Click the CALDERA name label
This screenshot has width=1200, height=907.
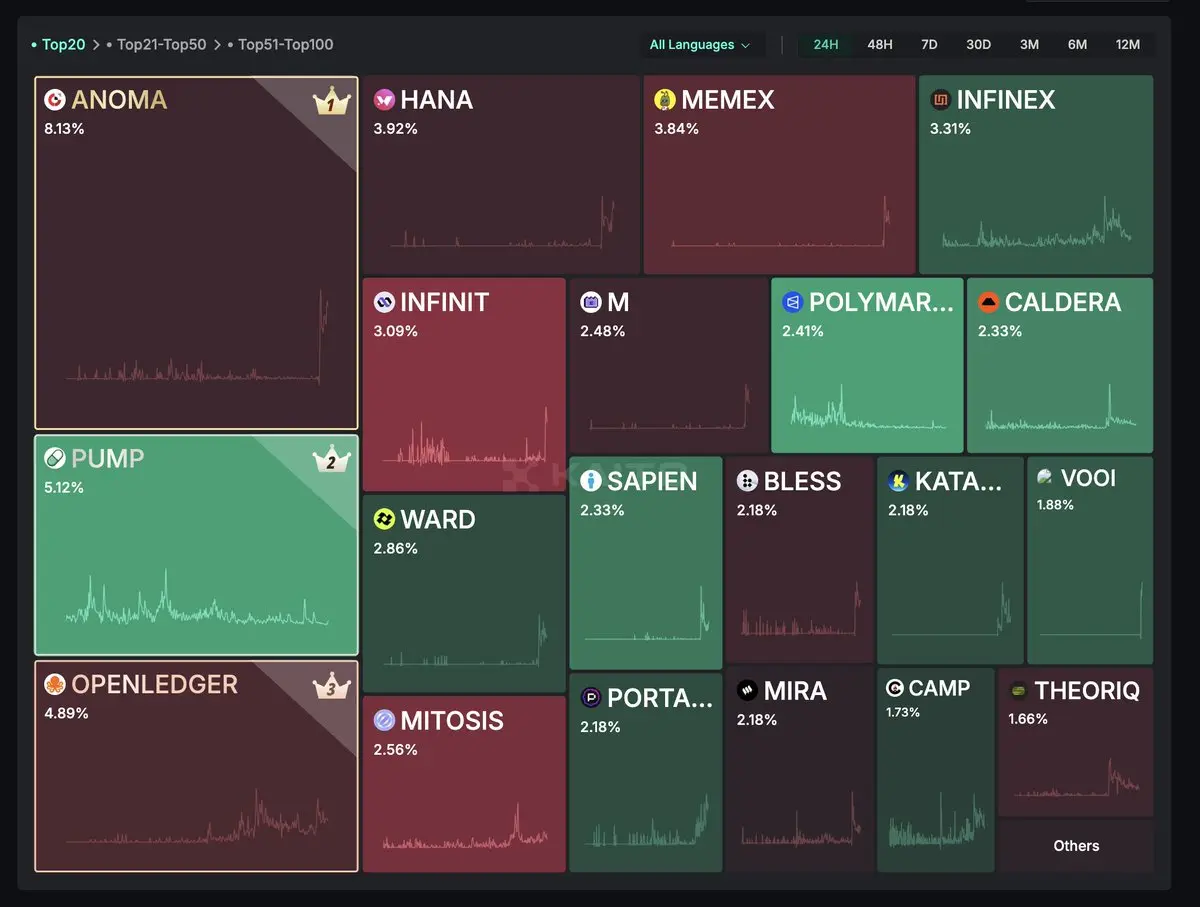coord(1063,302)
